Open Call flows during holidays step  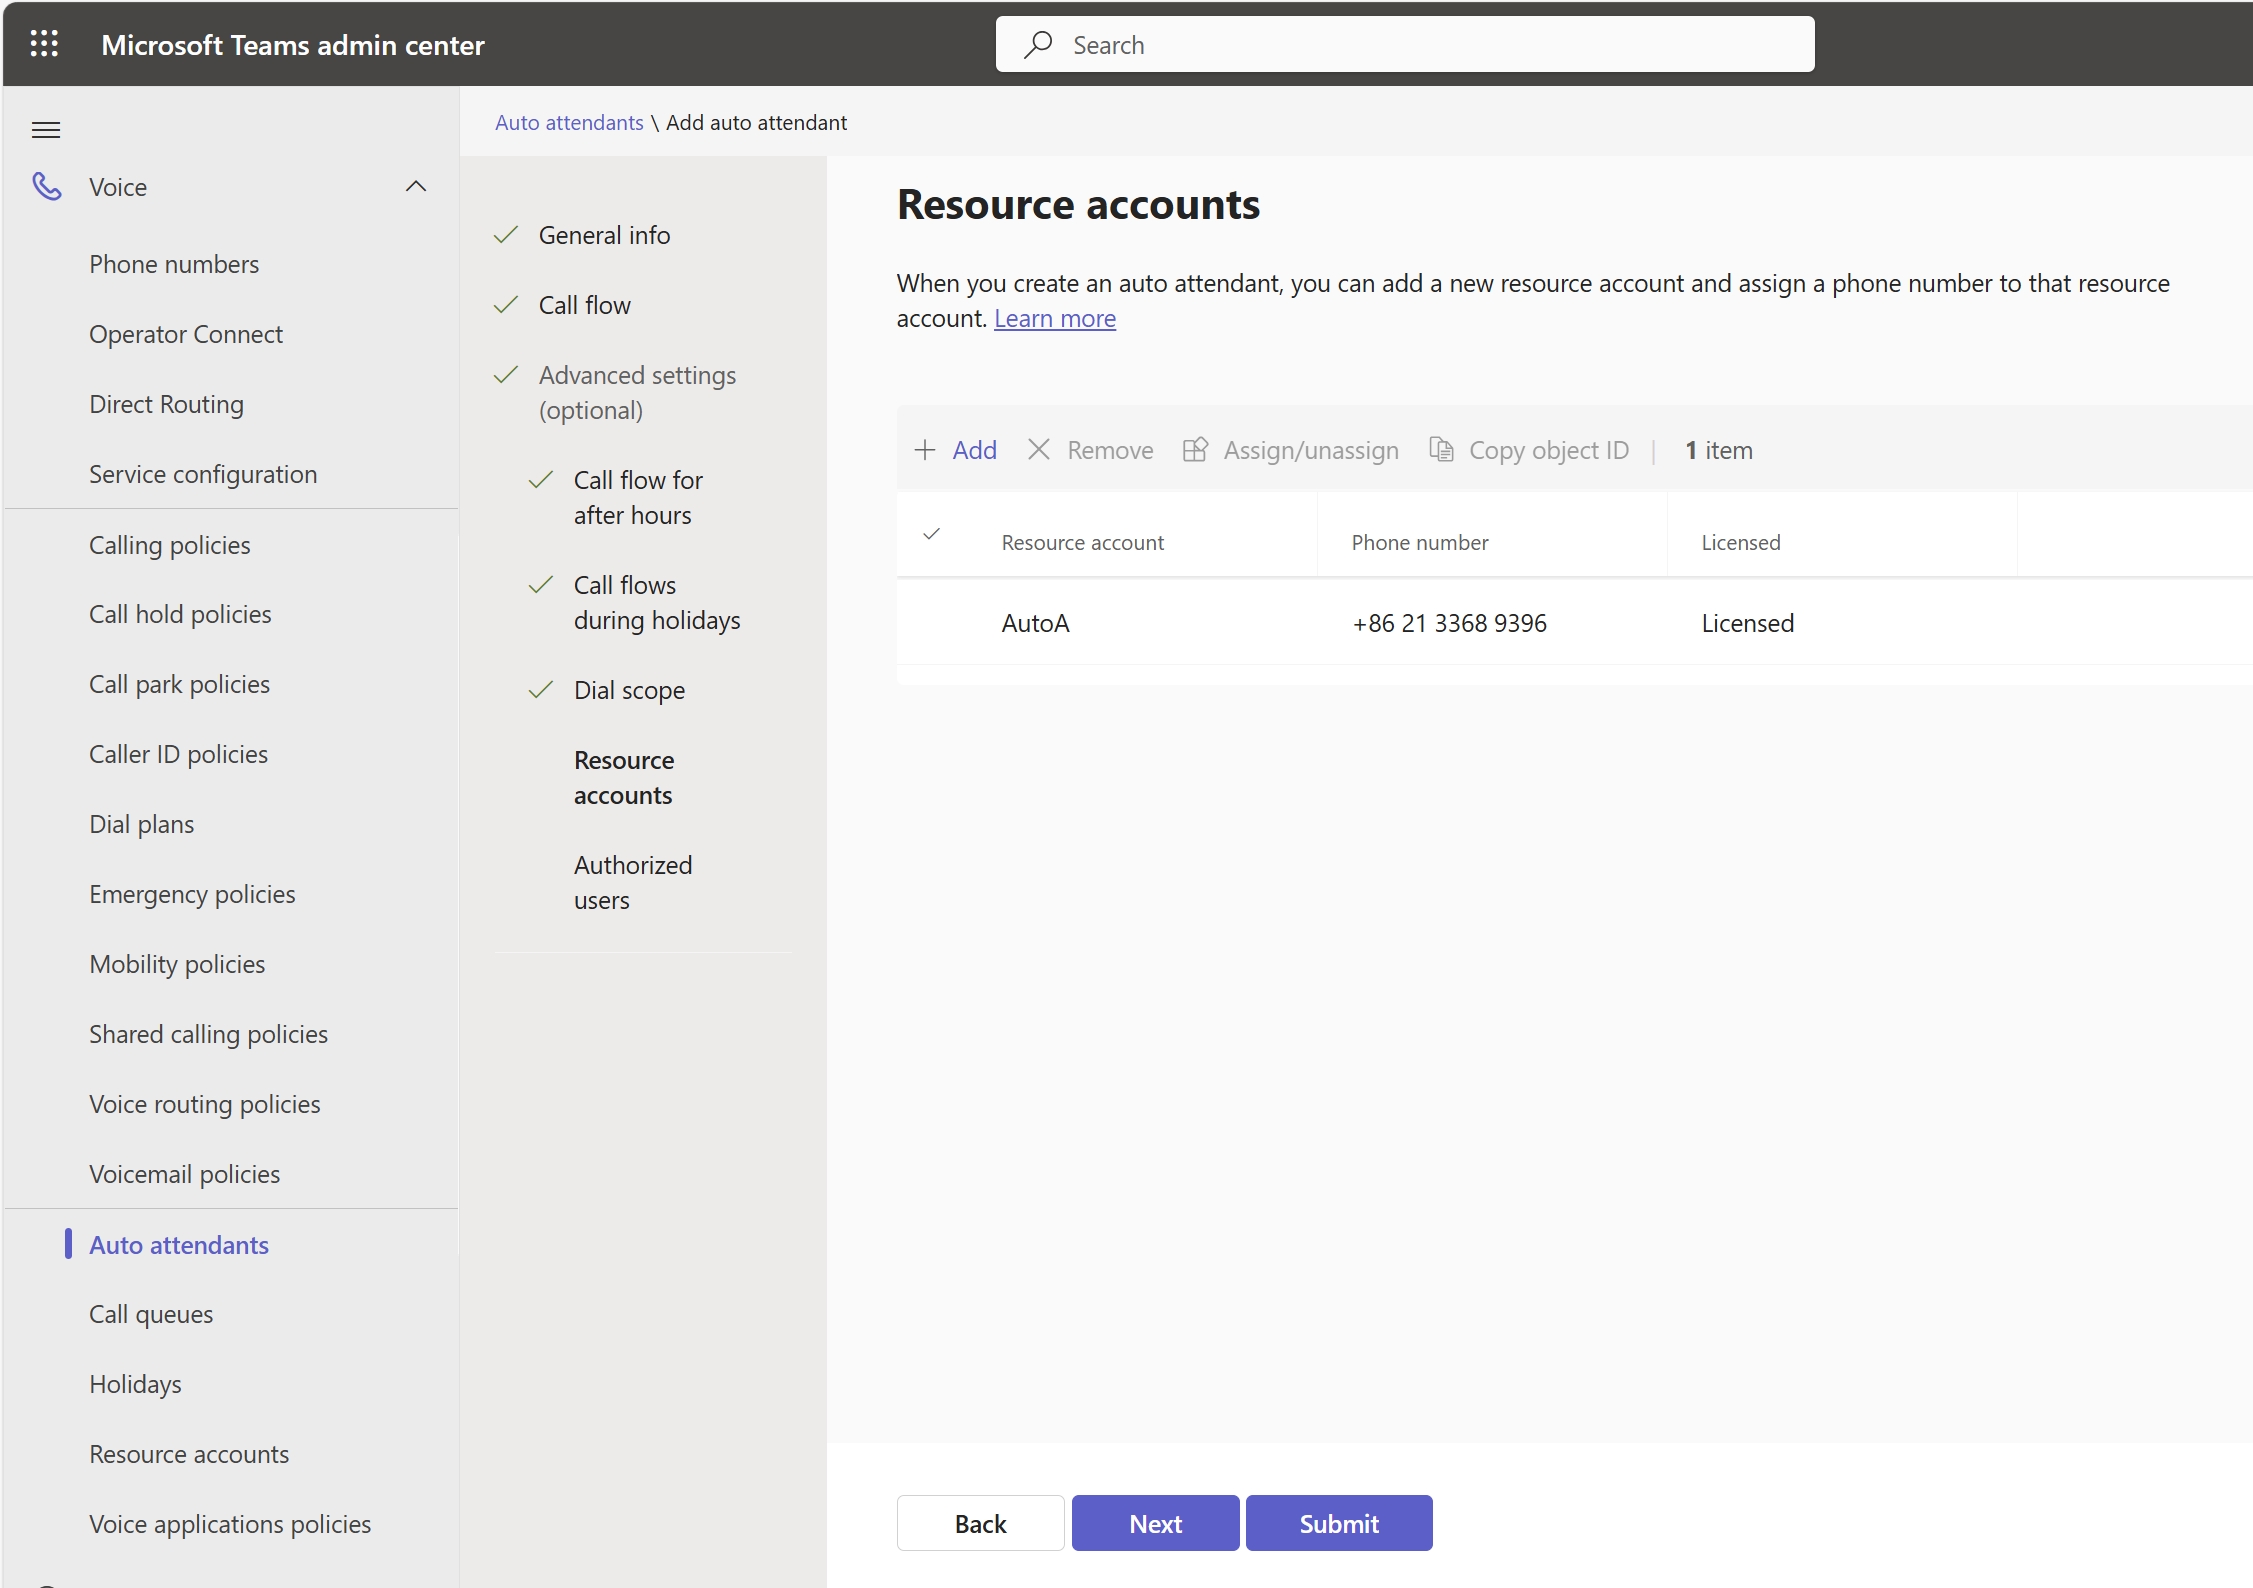click(657, 602)
